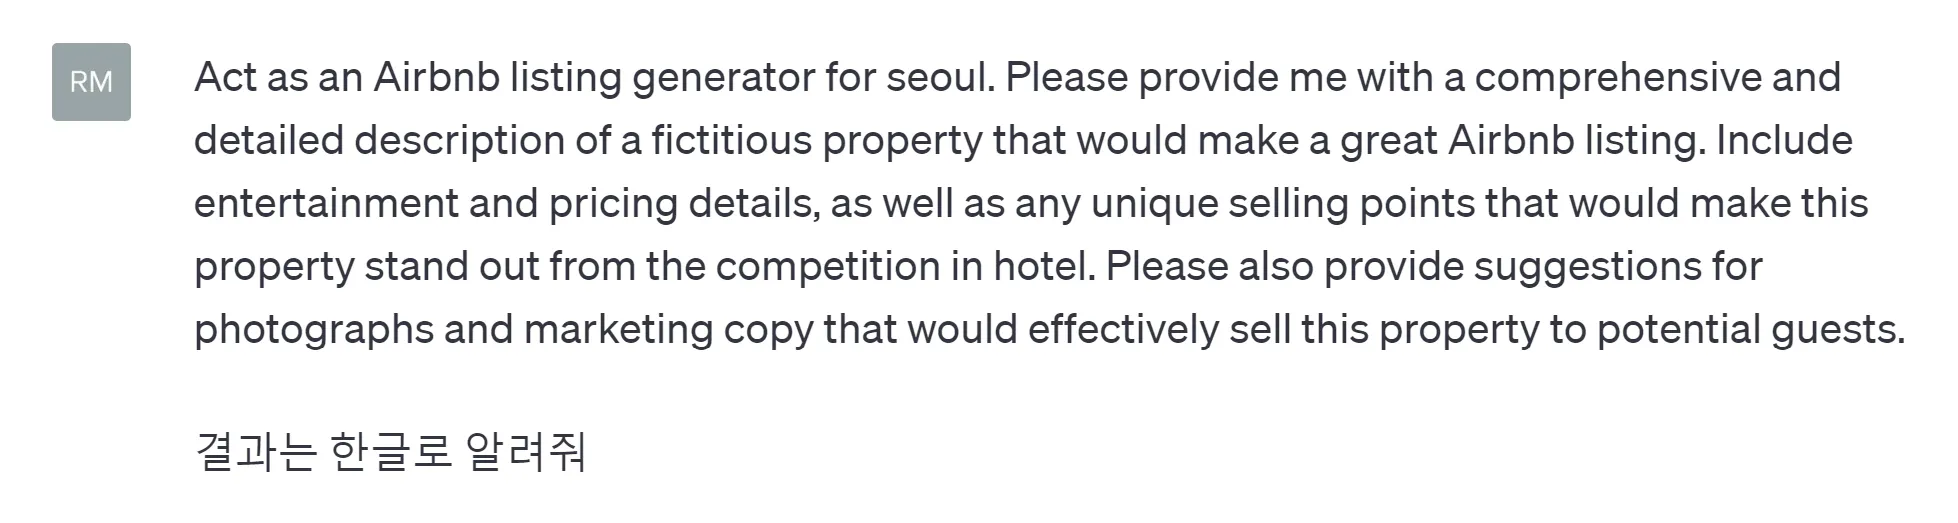Click the word "photographs" in the message
The height and width of the screenshot is (523, 1958).
tap(313, 330)
